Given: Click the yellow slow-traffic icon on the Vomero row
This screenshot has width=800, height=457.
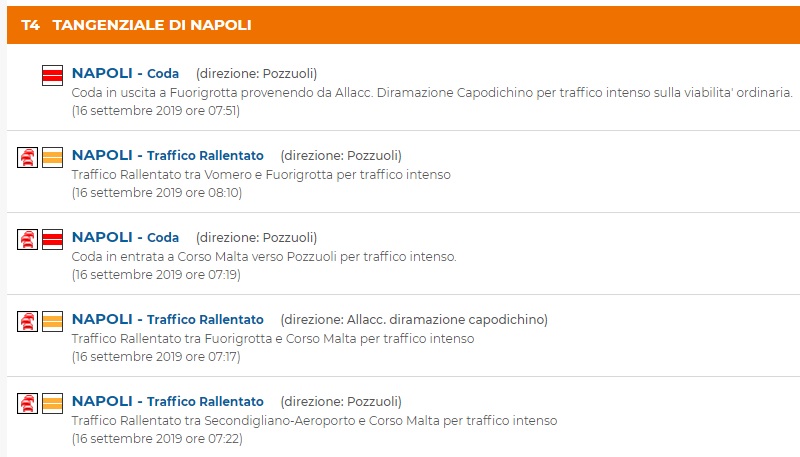Looking at the screenshot, I should tap(53, 157).
